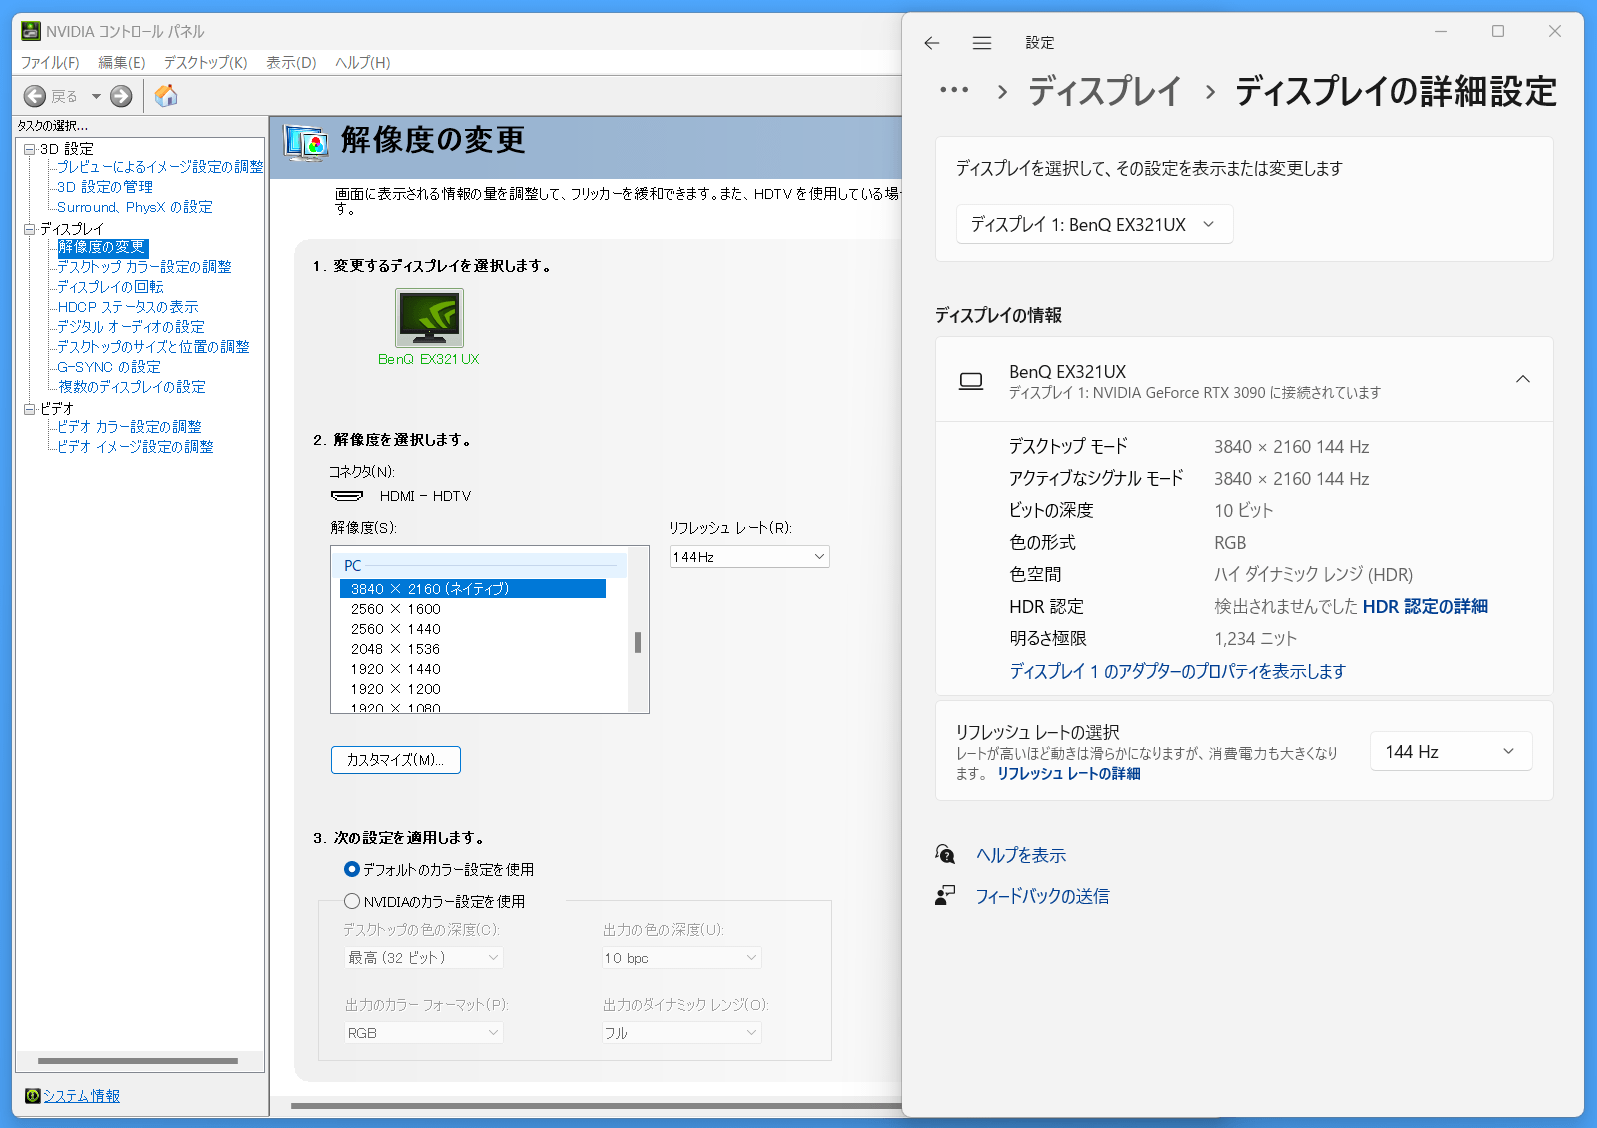Click the NVIDIA Control Panel title bar app icon

pos(31,31)
